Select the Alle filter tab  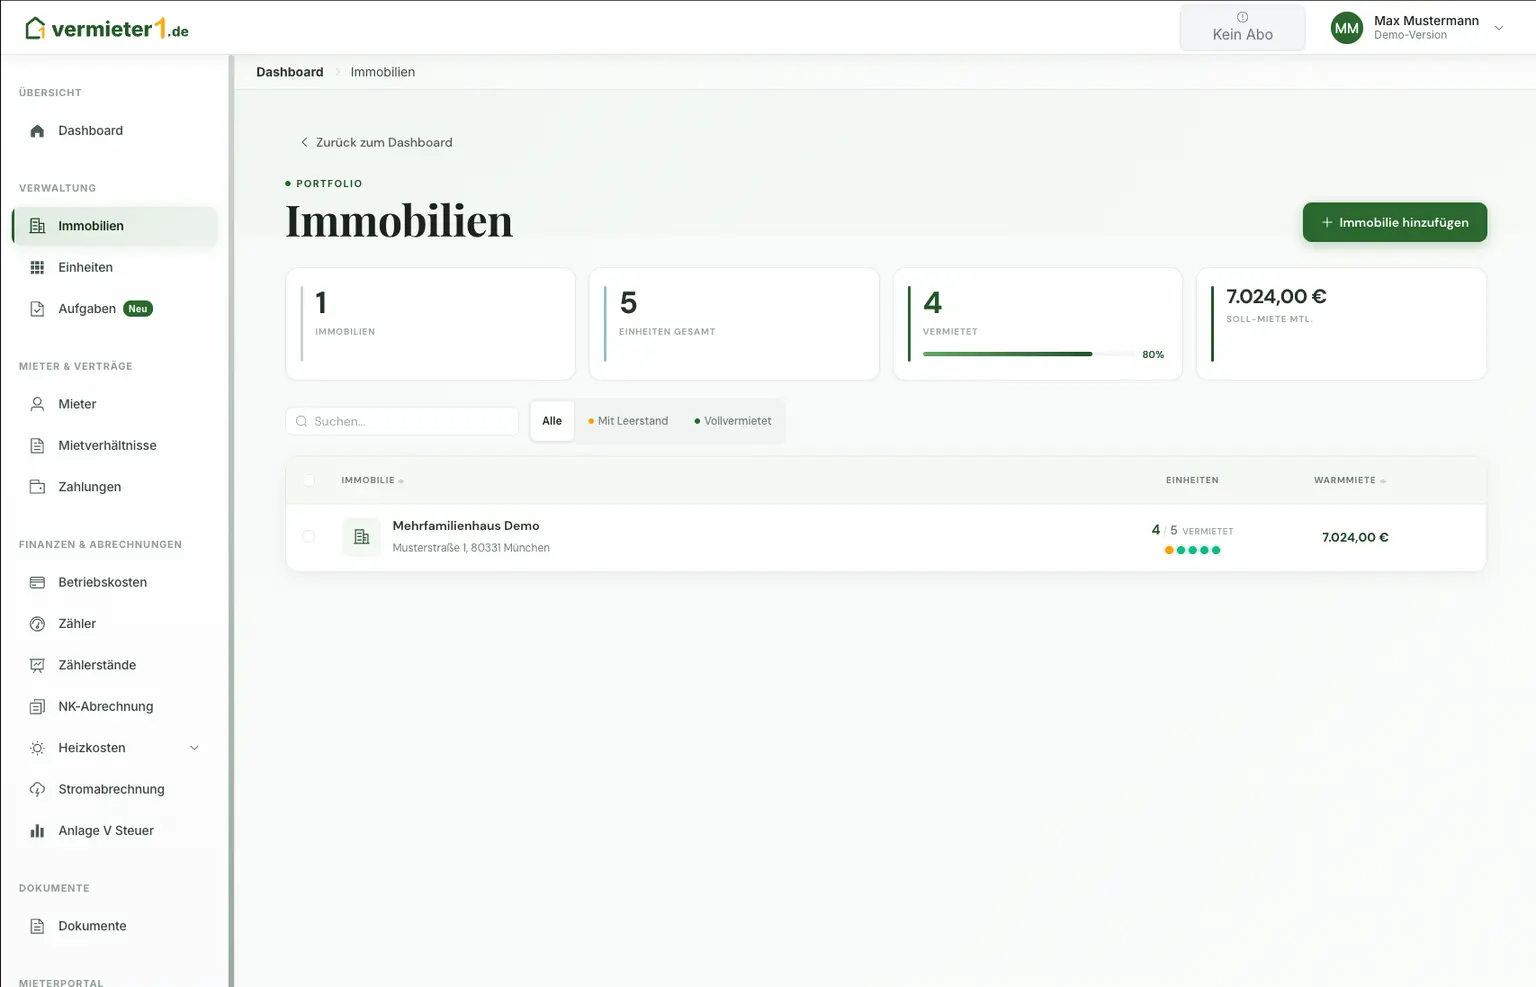(552, 421)
